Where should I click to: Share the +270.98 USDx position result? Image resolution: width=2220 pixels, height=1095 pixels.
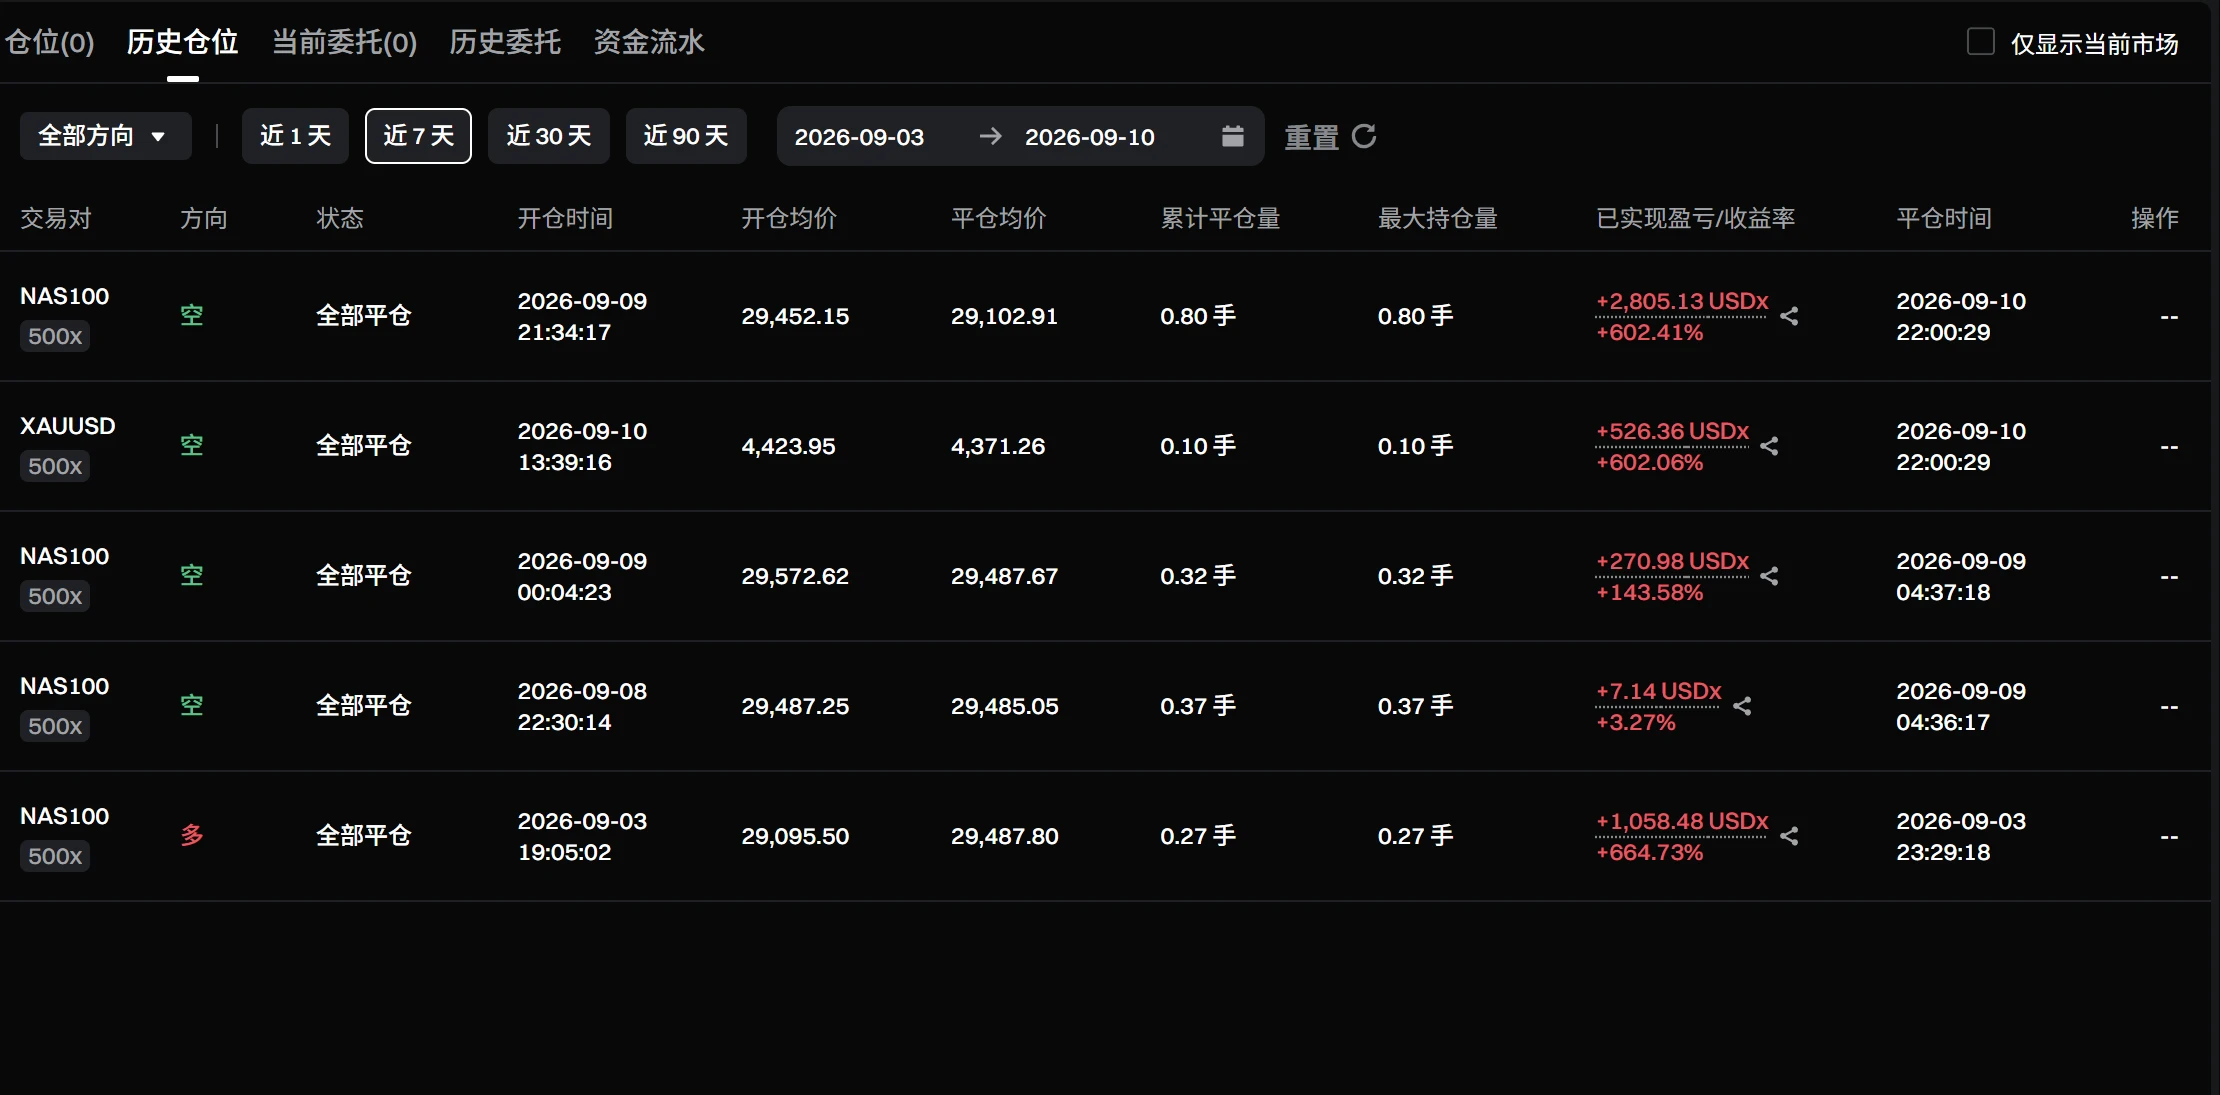tap(1770, 576)
